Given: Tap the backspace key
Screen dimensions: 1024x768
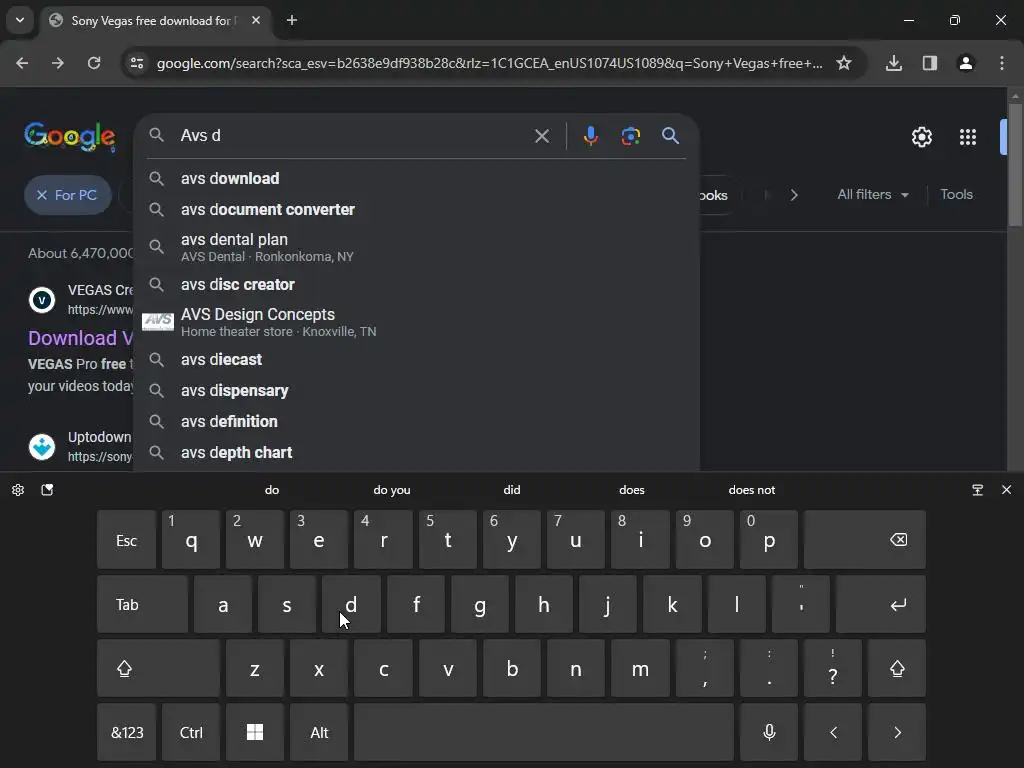Looking at the screenshot, I should pyautogui.click(x=865, y=539).
